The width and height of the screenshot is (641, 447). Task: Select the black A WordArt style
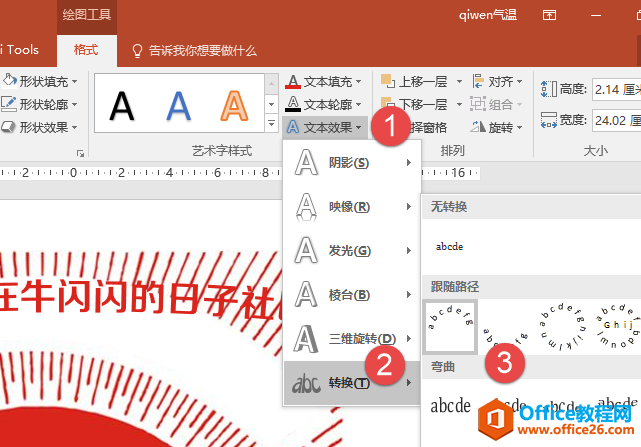point(121,106)
